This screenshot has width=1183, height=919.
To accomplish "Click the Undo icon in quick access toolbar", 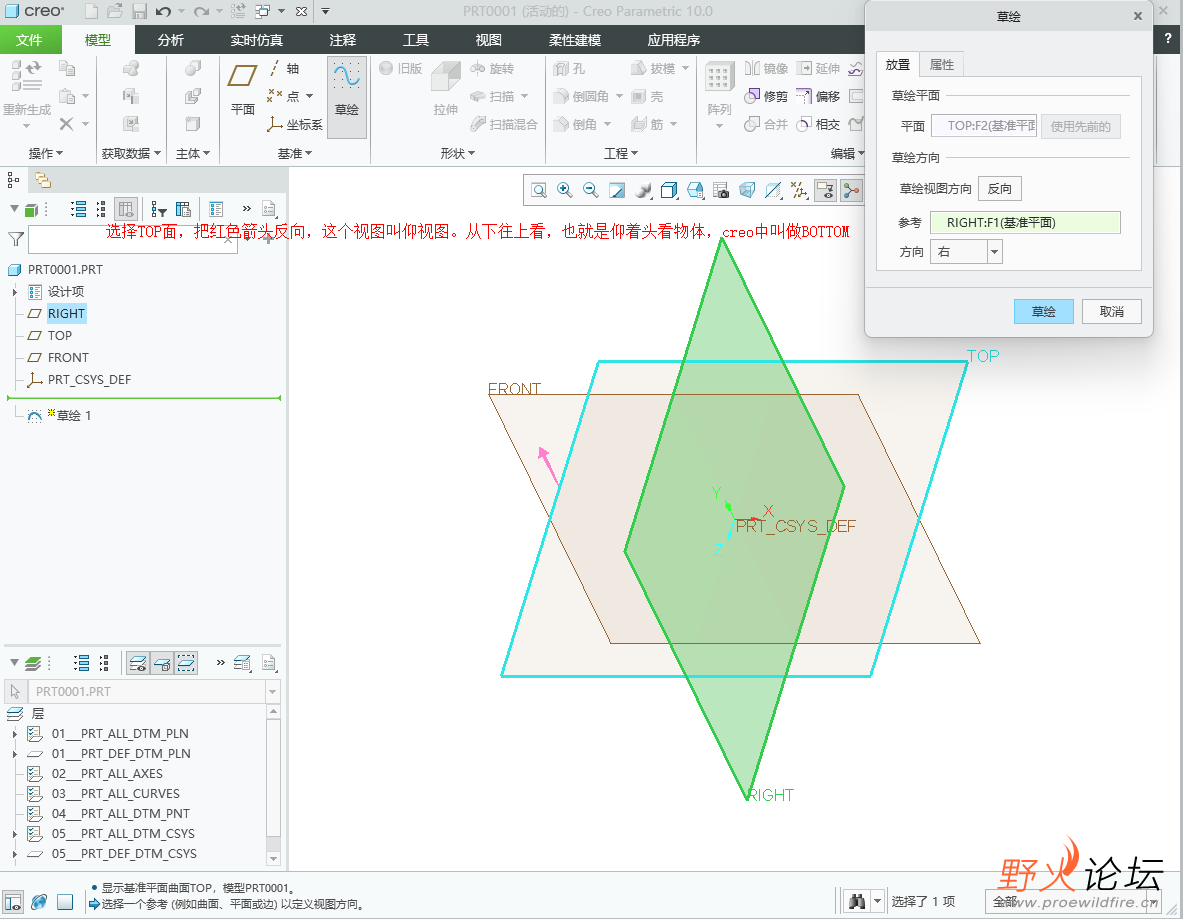I will [x=163, y=11].
